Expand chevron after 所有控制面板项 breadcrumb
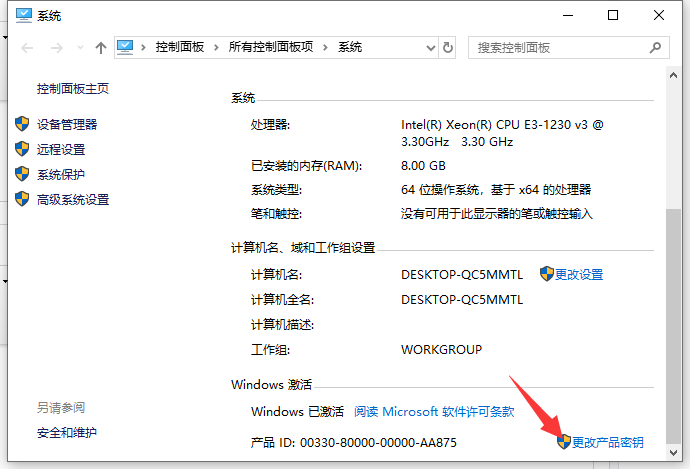 pos(328,47)
